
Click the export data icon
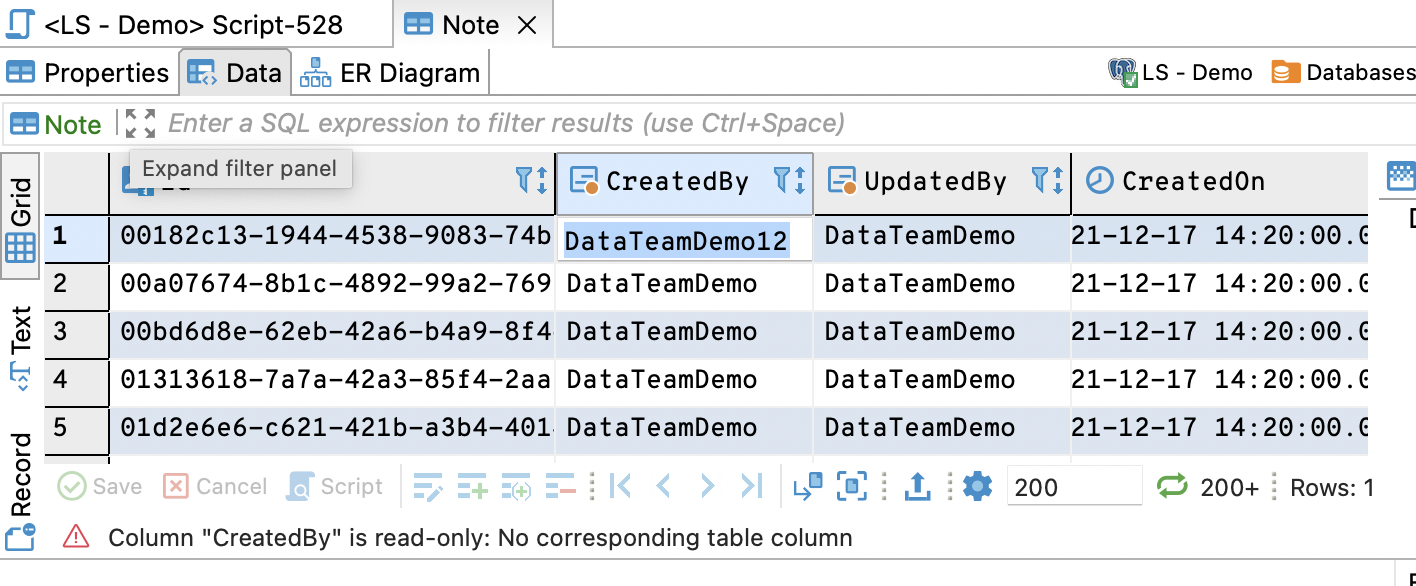click(917, 487)
